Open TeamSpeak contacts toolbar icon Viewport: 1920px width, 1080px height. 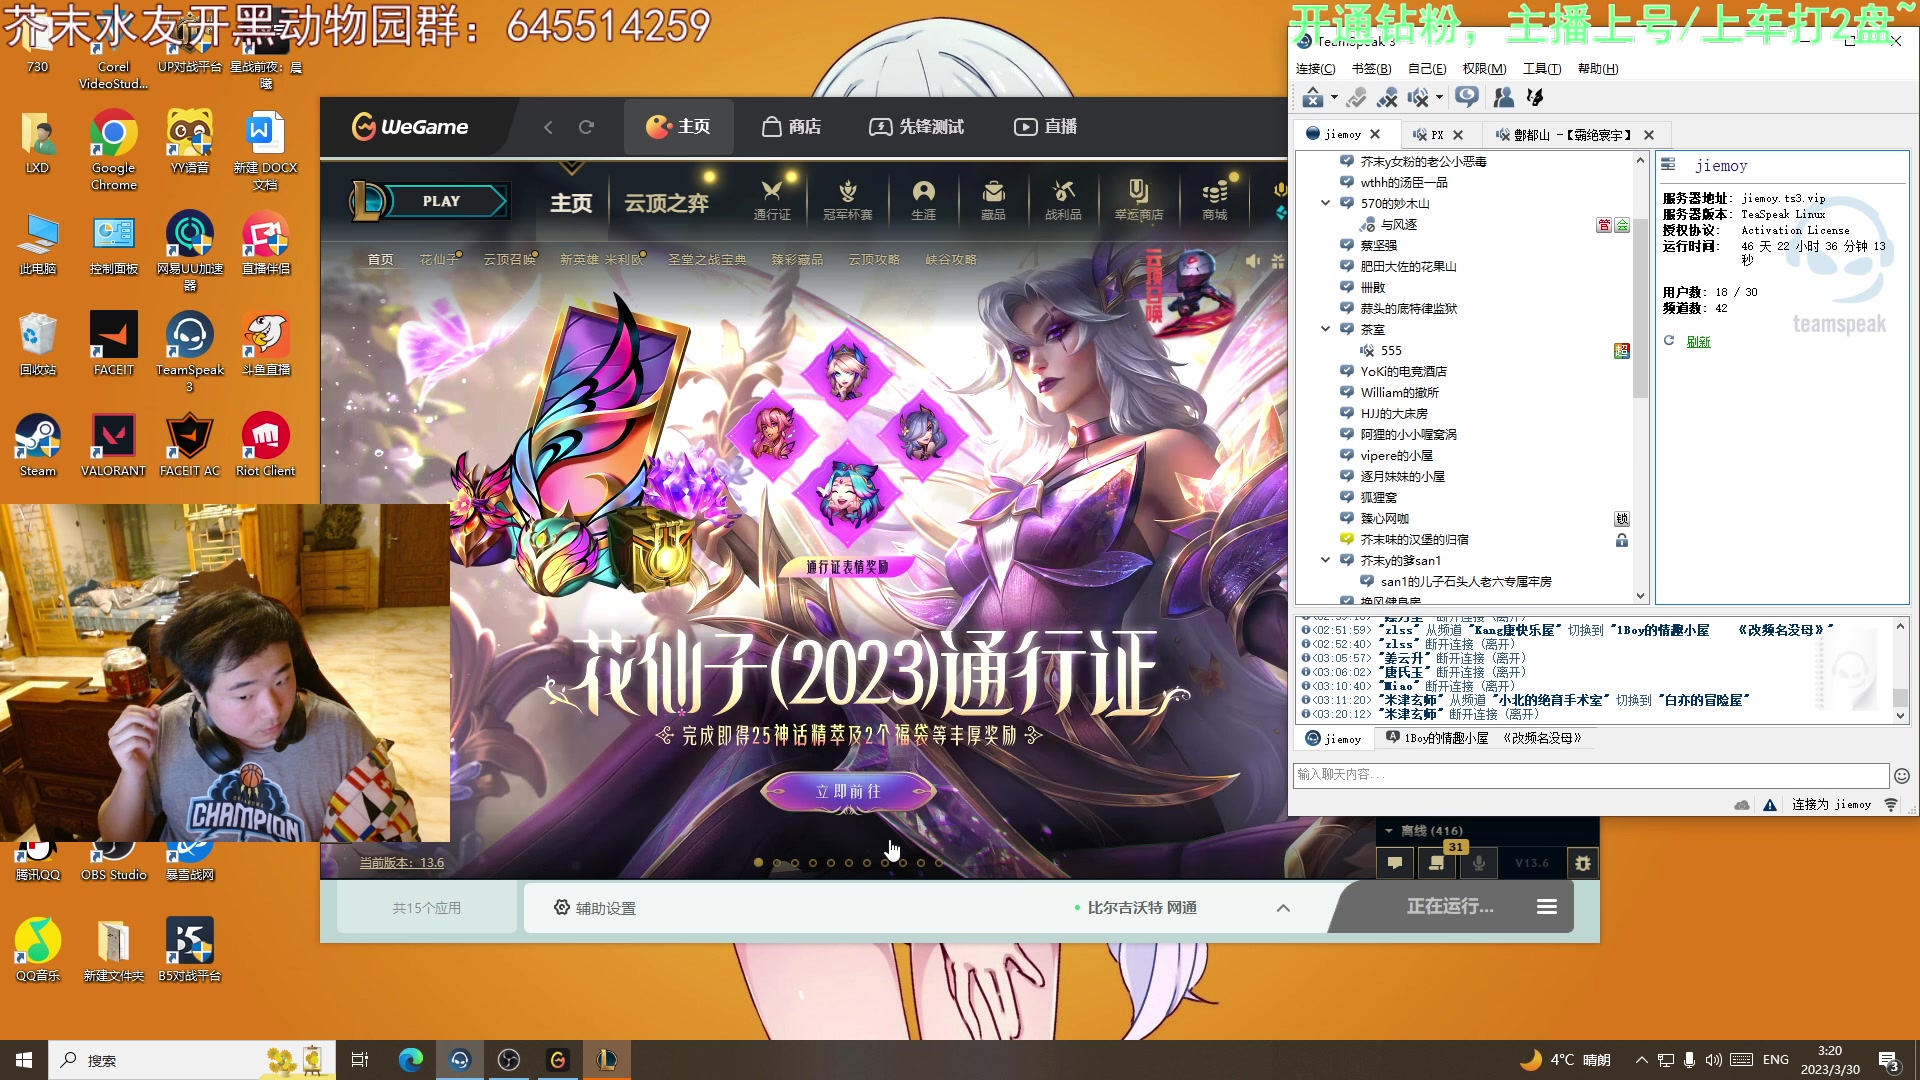[x=1503, y=97]
